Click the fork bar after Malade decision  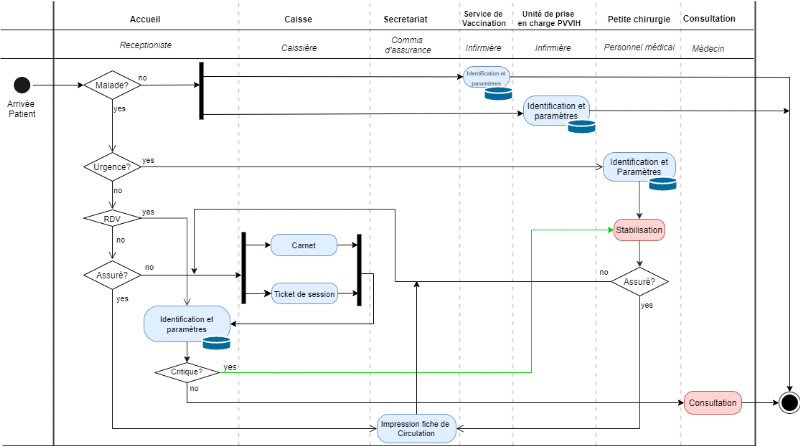tap(202, 91)
